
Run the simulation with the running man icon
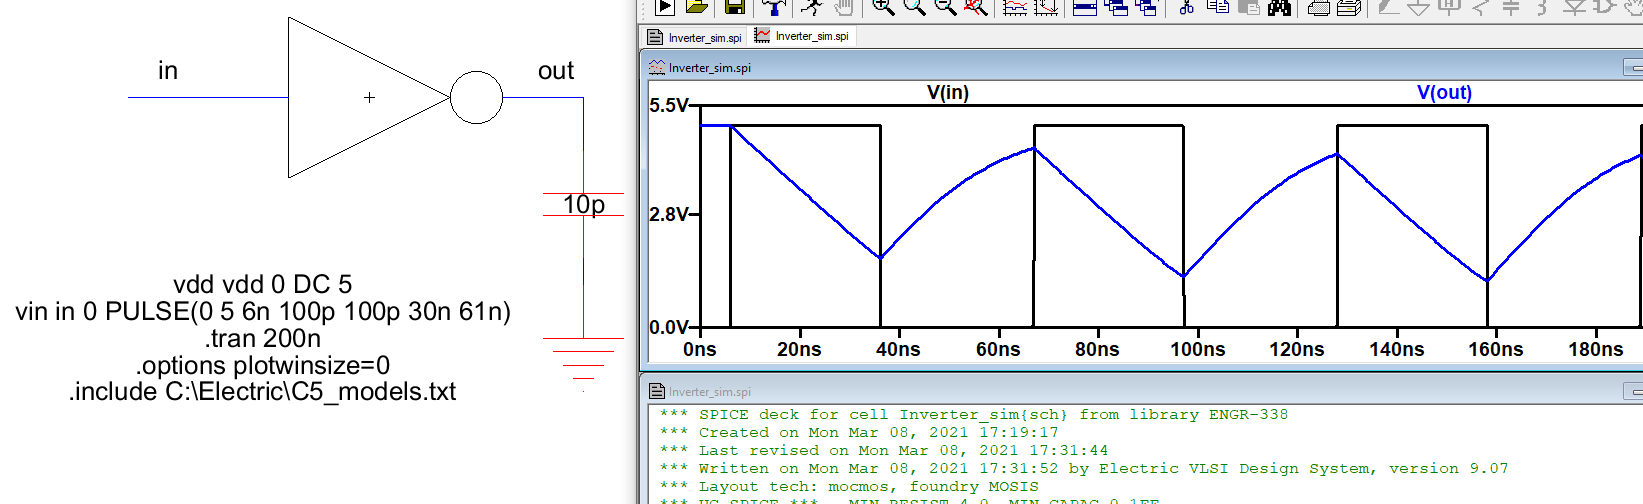(x=812, y=8)
